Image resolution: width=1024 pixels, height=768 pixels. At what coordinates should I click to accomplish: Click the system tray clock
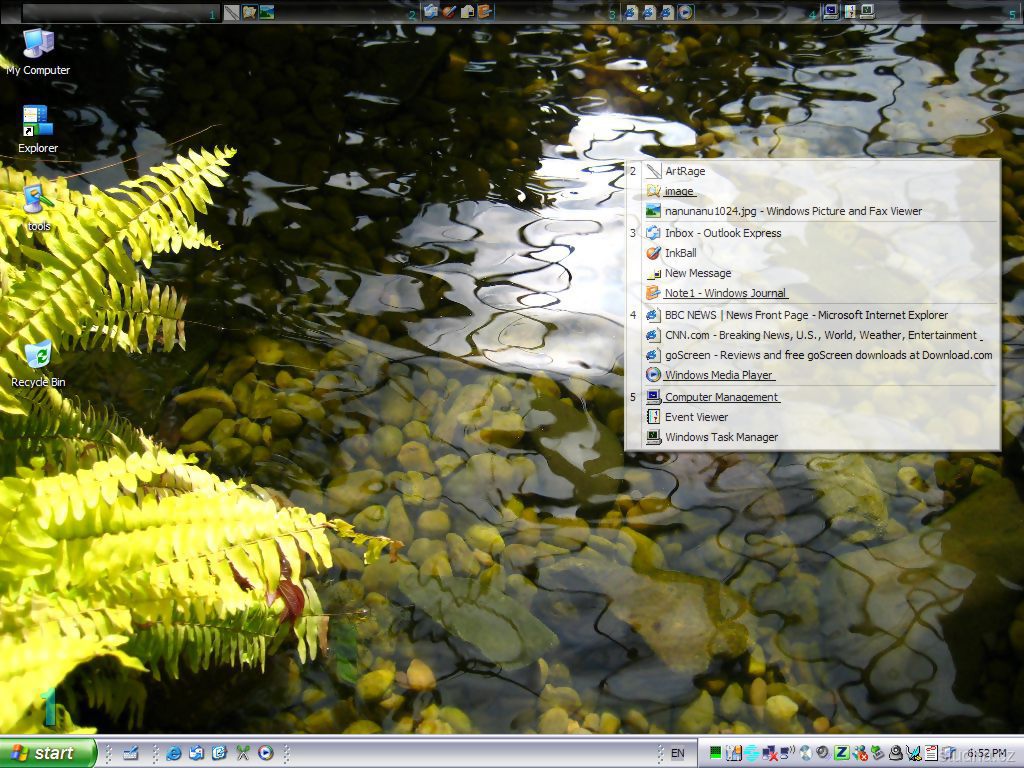[x=987, y=753]
